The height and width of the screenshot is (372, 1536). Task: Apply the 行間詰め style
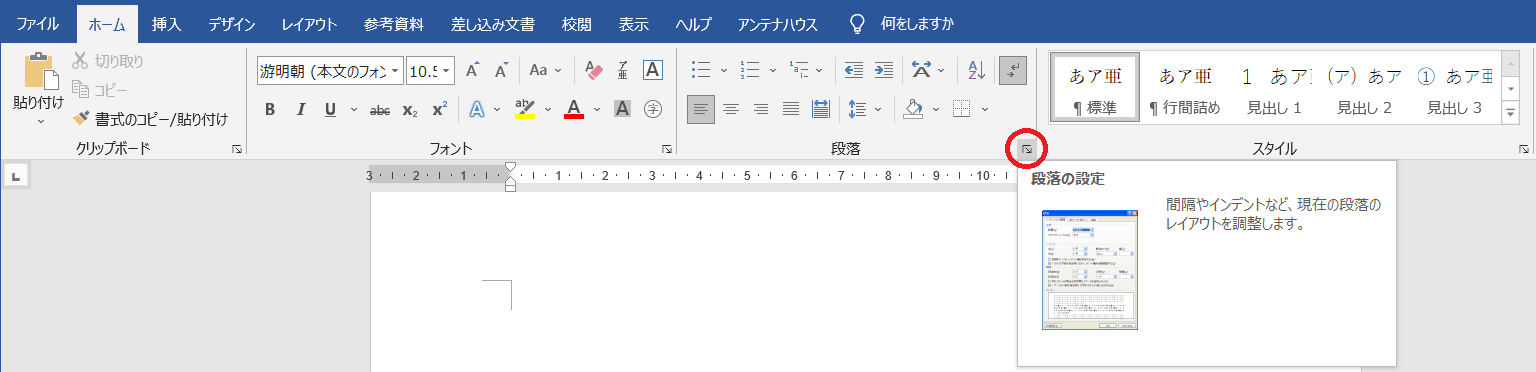pos(1185,88)
